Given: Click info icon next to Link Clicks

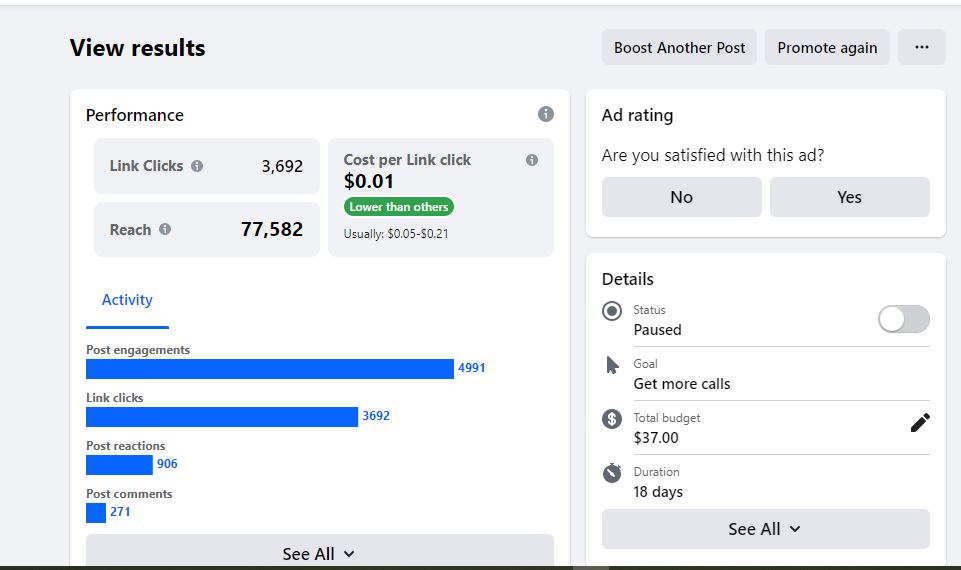Looking at the screenshot, I should (197, 166).
